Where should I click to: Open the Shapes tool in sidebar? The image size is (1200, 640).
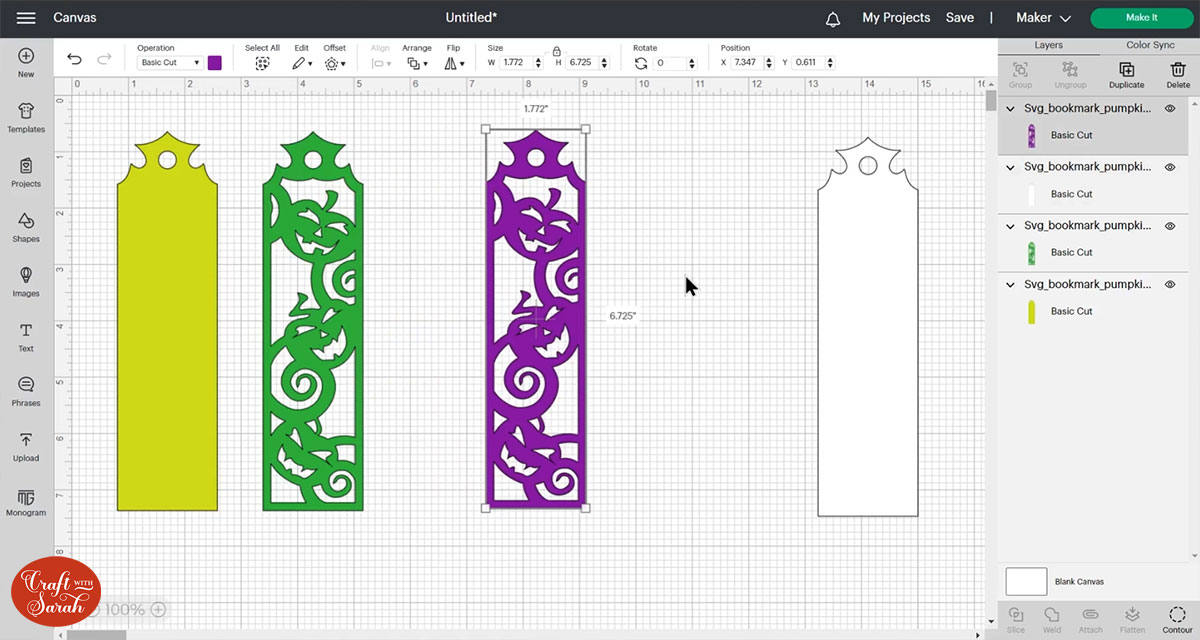click(x=26, y=226)
